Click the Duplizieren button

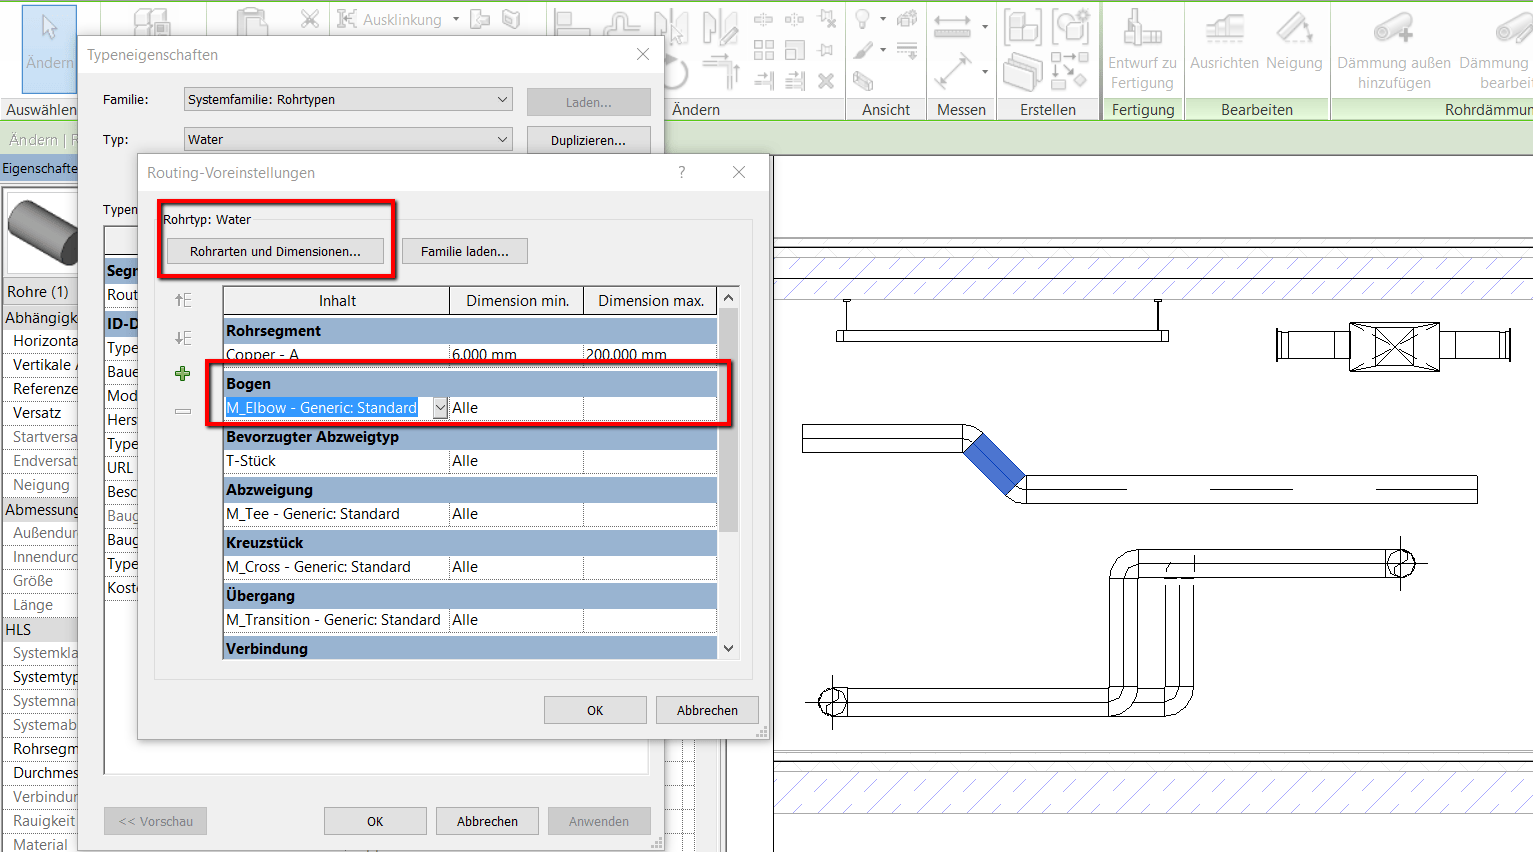pyautogui.click(x=588, y=140)
